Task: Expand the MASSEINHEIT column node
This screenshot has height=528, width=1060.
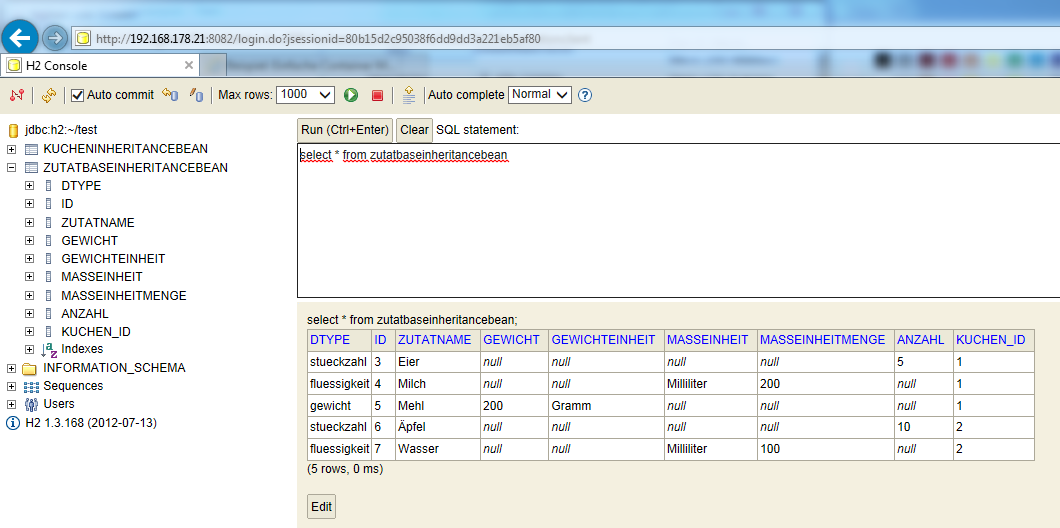Action: 30,277
